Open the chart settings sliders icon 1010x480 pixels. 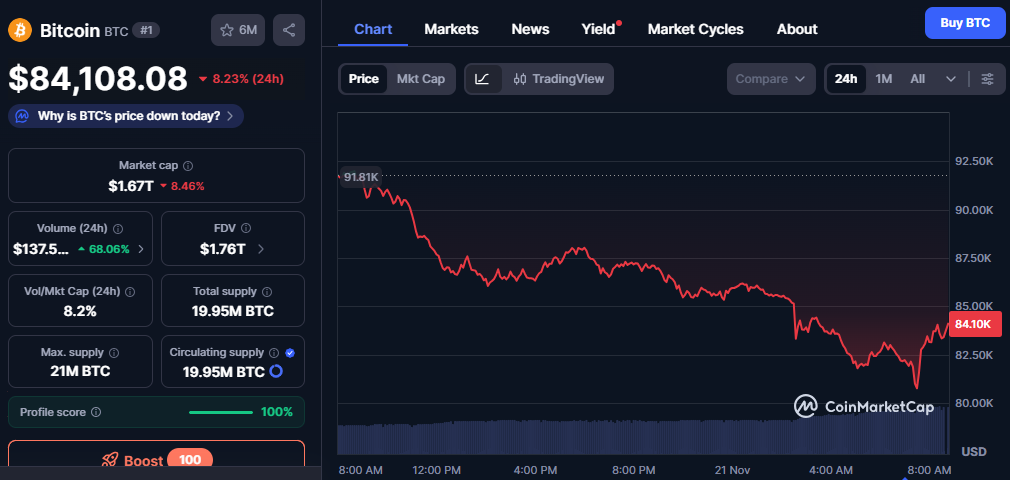[987, 79]
